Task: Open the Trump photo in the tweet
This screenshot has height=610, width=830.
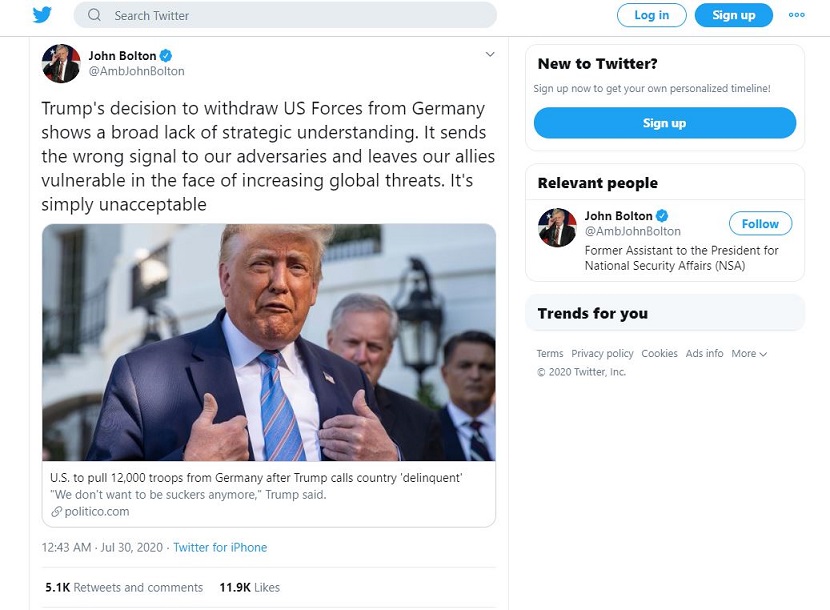Action: coord(268,342)
